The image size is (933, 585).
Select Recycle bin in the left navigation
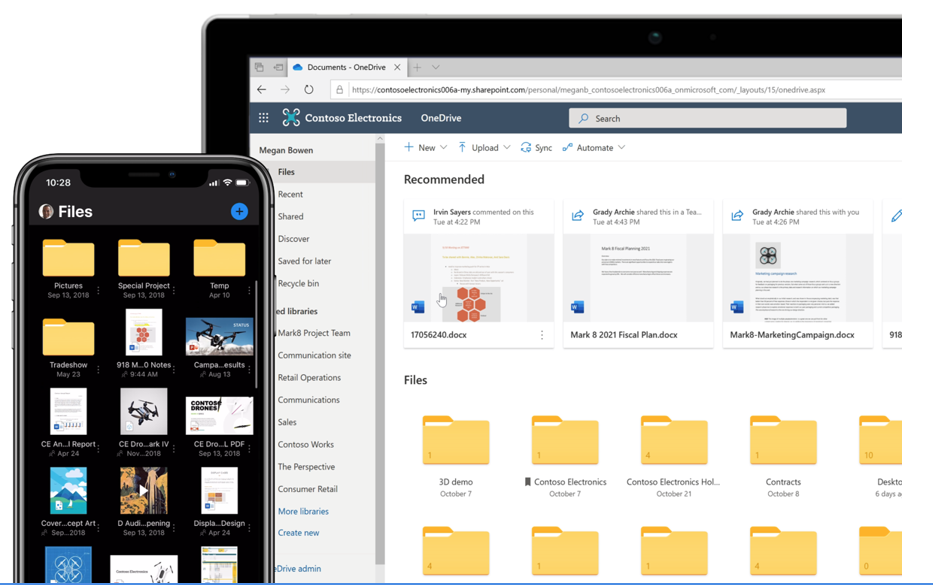(x=298, y=283)
